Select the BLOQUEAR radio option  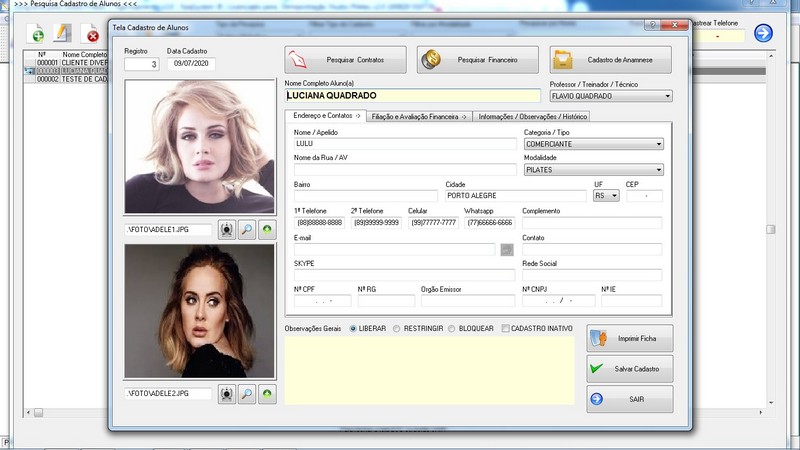click(x=452, y=329)
